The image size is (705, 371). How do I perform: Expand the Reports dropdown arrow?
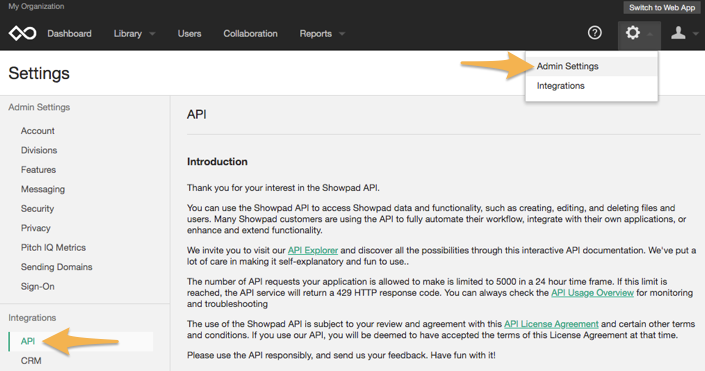coord(342,34)
